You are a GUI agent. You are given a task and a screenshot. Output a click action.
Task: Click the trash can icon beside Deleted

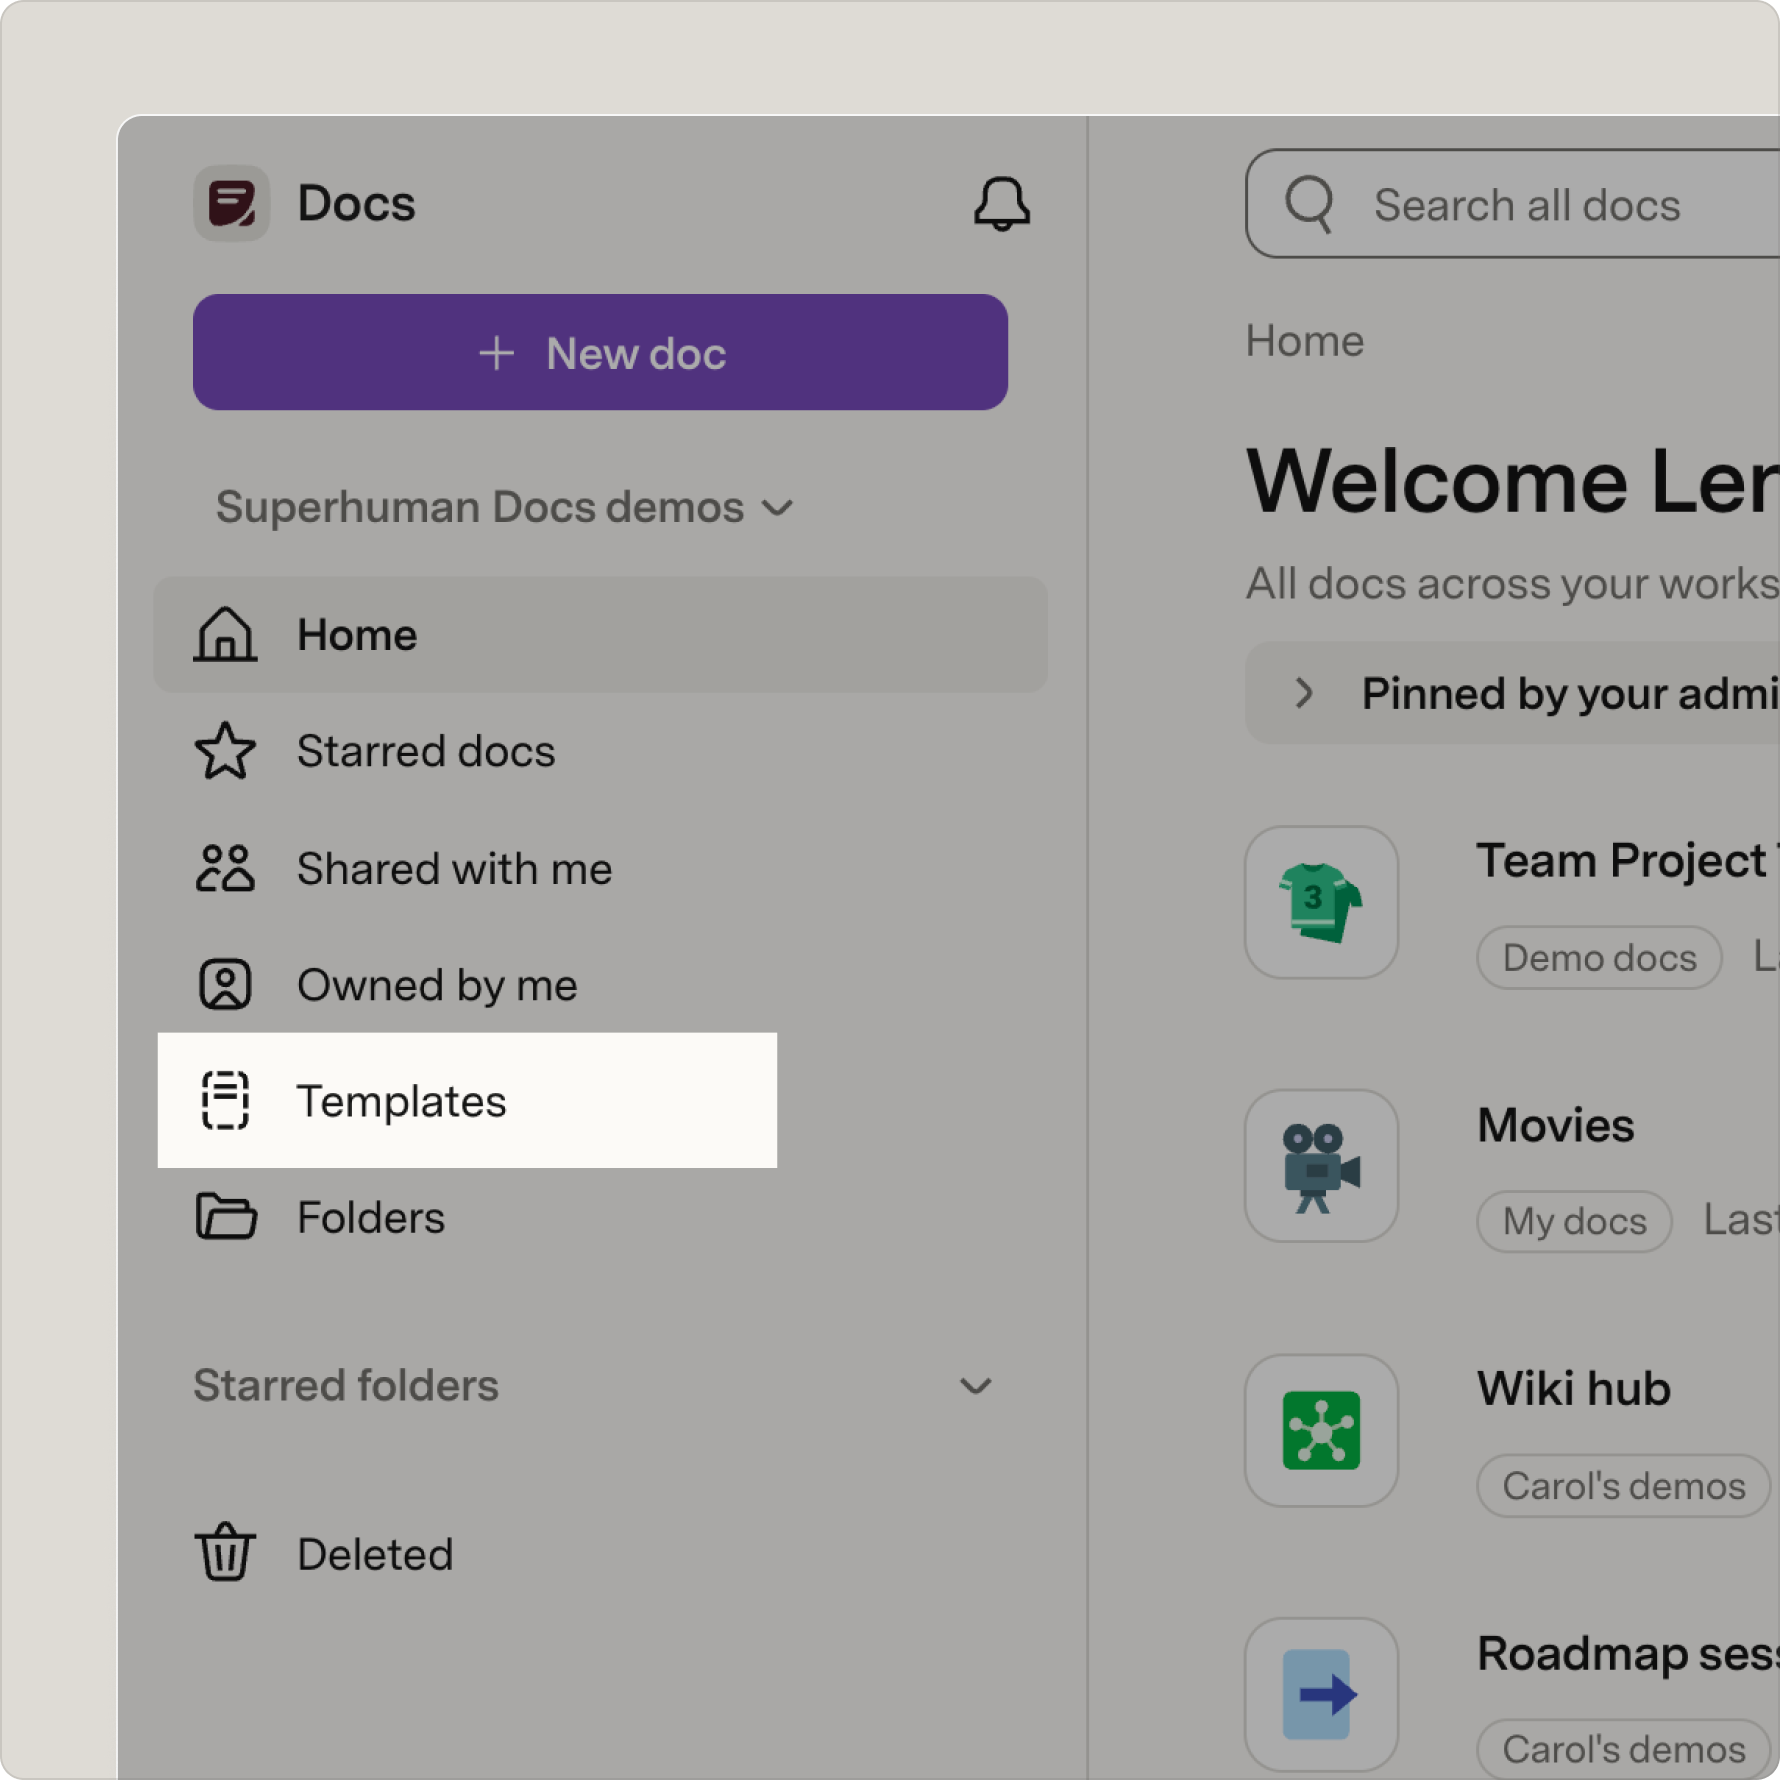click(x=225, y=1553)
